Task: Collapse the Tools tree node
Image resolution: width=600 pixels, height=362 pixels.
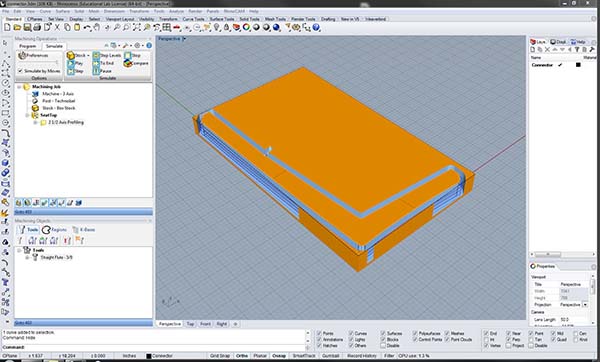Action: click(x=19, y=250)
